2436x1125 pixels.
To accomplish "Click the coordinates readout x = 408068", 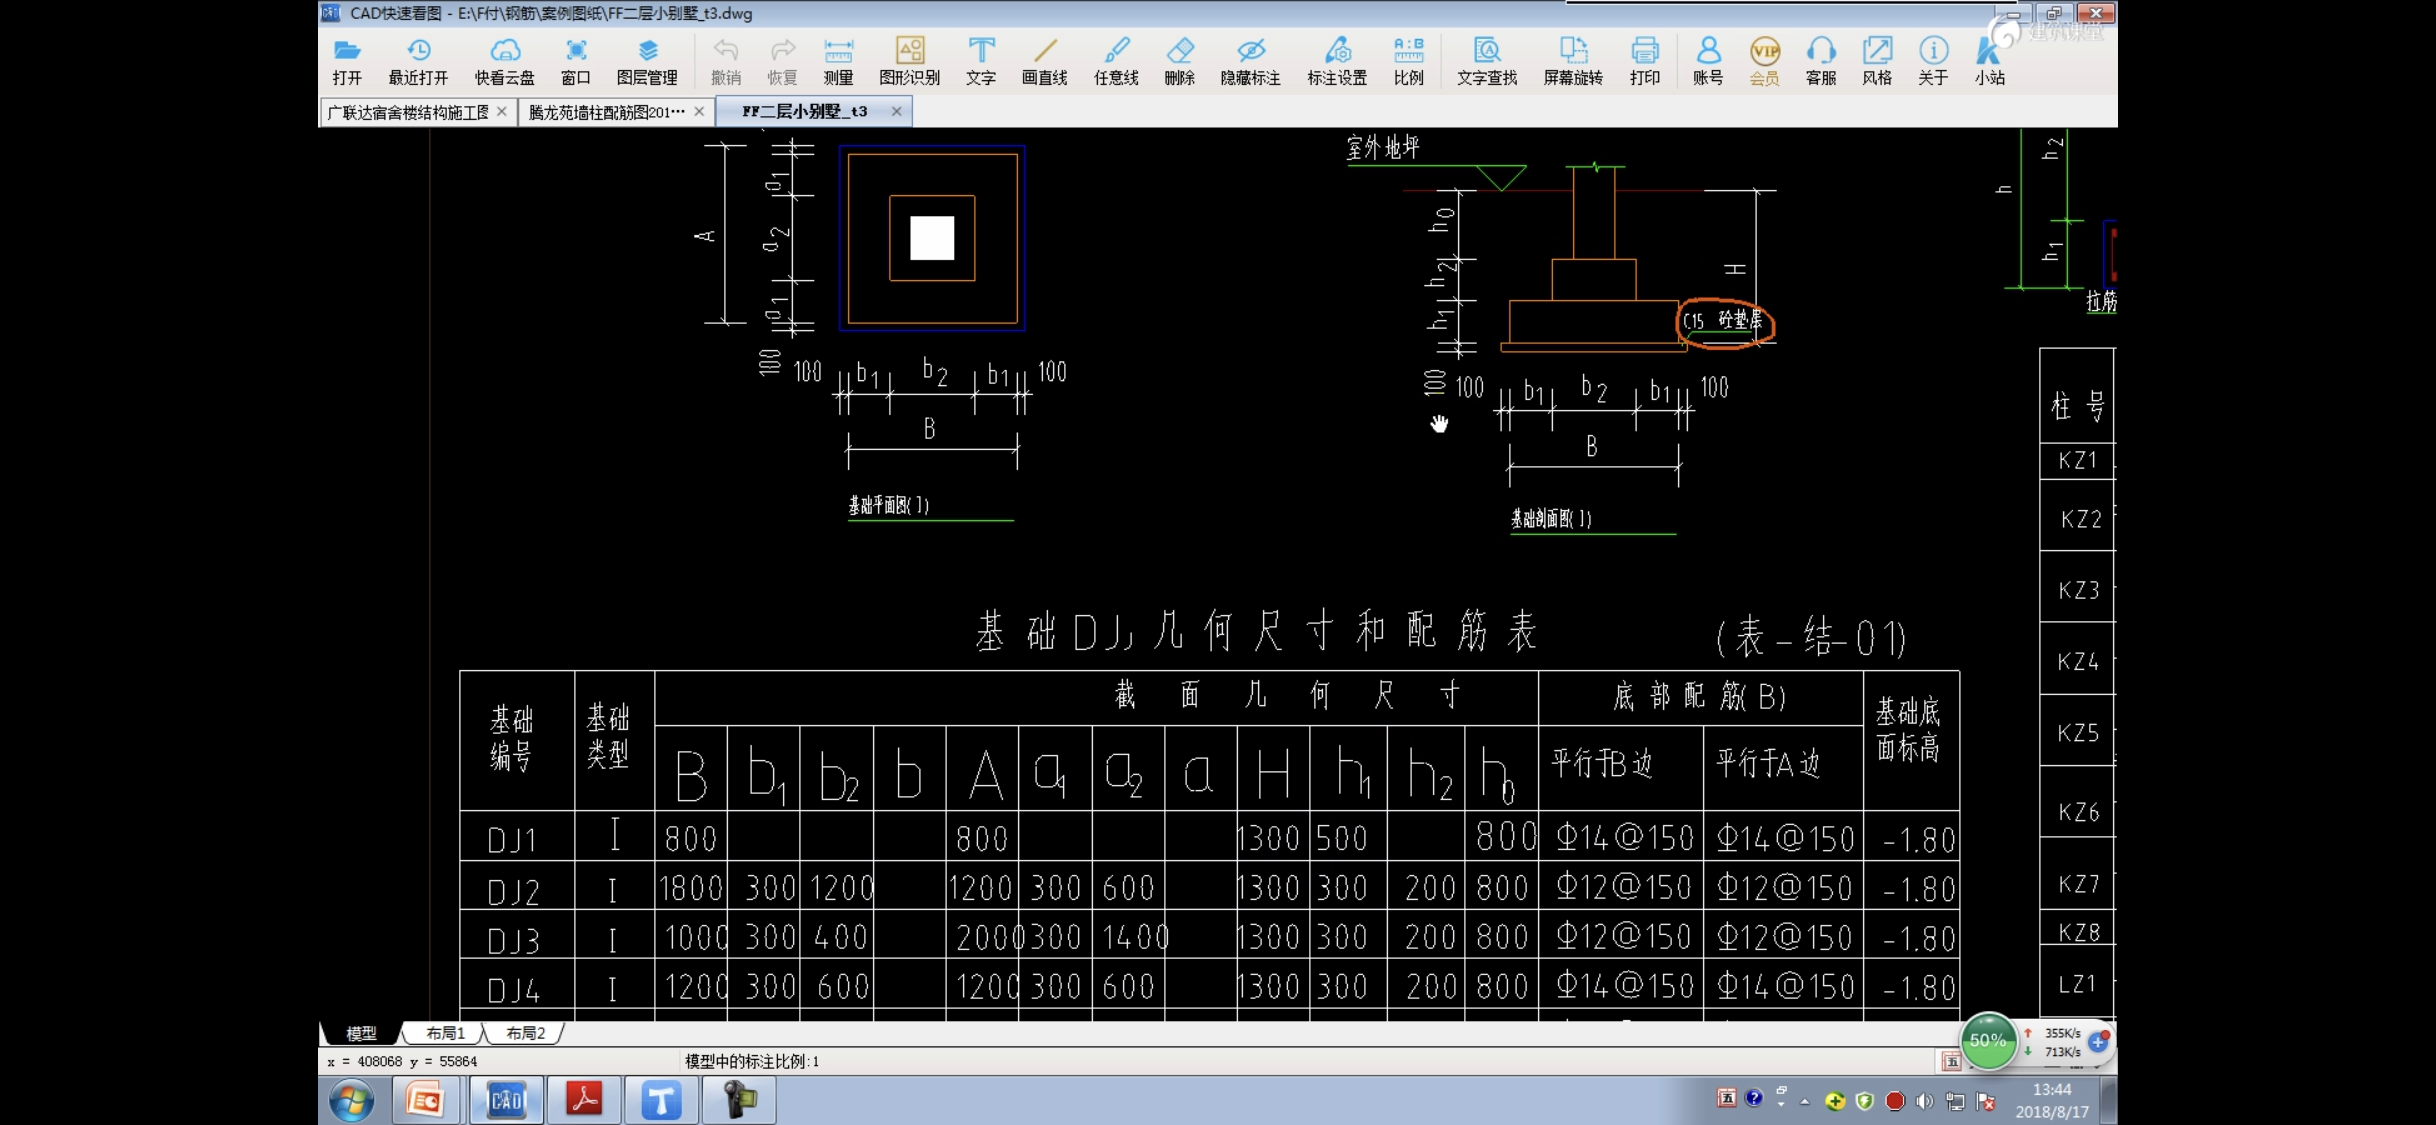I will (x=403, y=1061).
